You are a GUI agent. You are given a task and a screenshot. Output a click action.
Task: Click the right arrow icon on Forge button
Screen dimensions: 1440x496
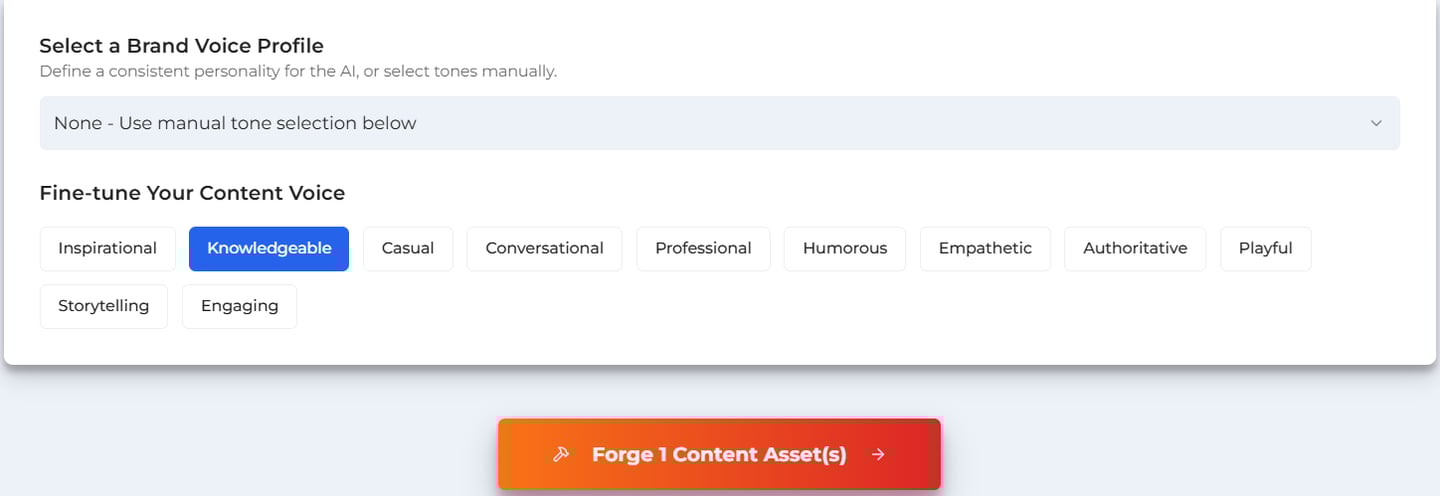tap(878, 455)
